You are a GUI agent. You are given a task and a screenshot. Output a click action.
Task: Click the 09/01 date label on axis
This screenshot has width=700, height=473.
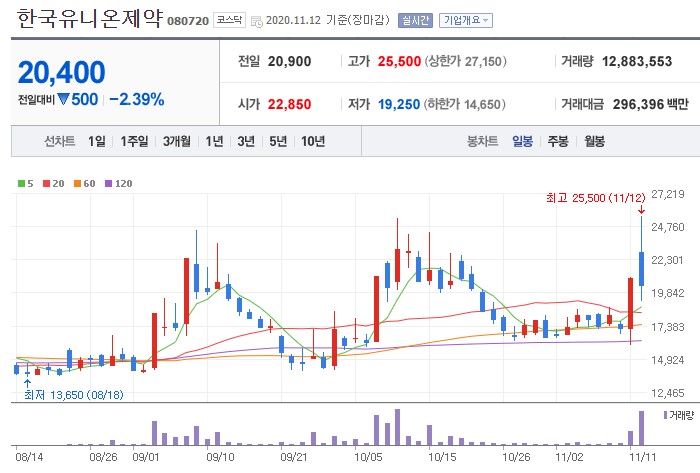pyautogui.click(x=146, y=457)
